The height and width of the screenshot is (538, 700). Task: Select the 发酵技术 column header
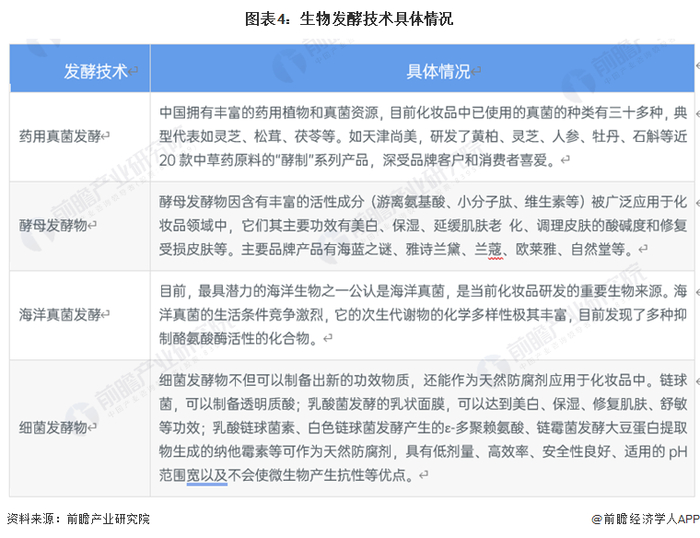coord(80,68)
